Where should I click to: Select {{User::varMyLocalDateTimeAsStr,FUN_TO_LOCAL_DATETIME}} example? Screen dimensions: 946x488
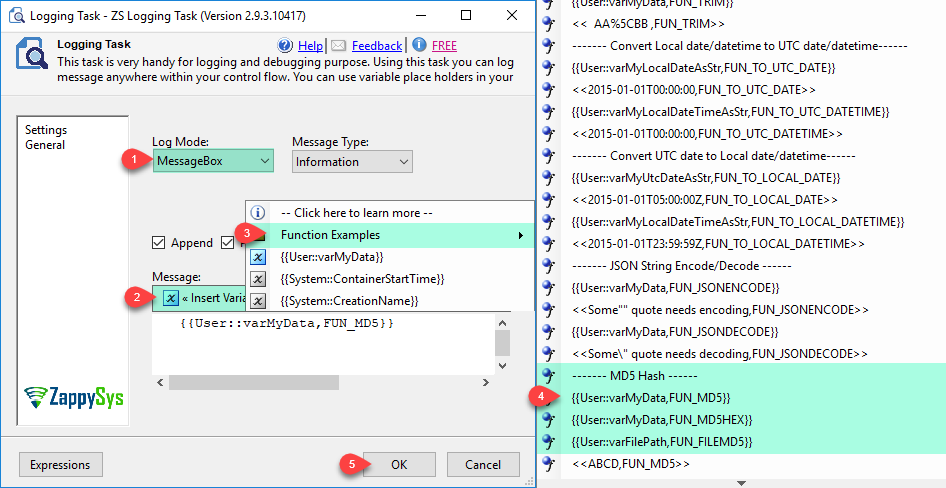[x=737, y=221]
